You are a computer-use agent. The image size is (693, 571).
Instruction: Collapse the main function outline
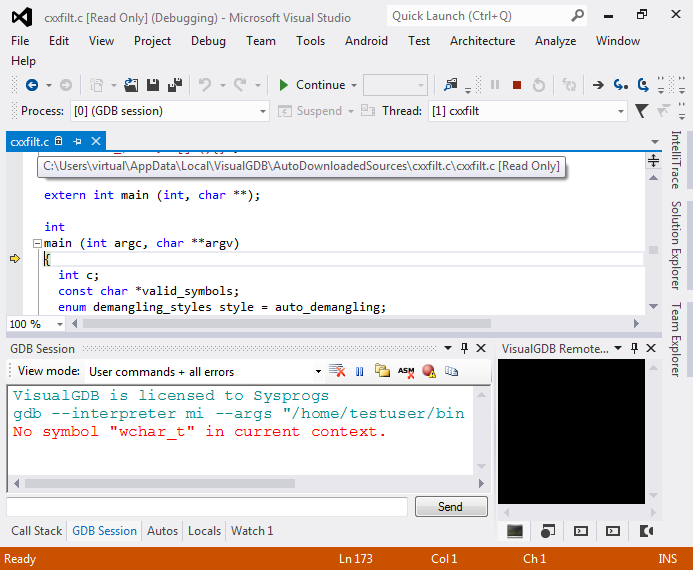tap(38, 243)
